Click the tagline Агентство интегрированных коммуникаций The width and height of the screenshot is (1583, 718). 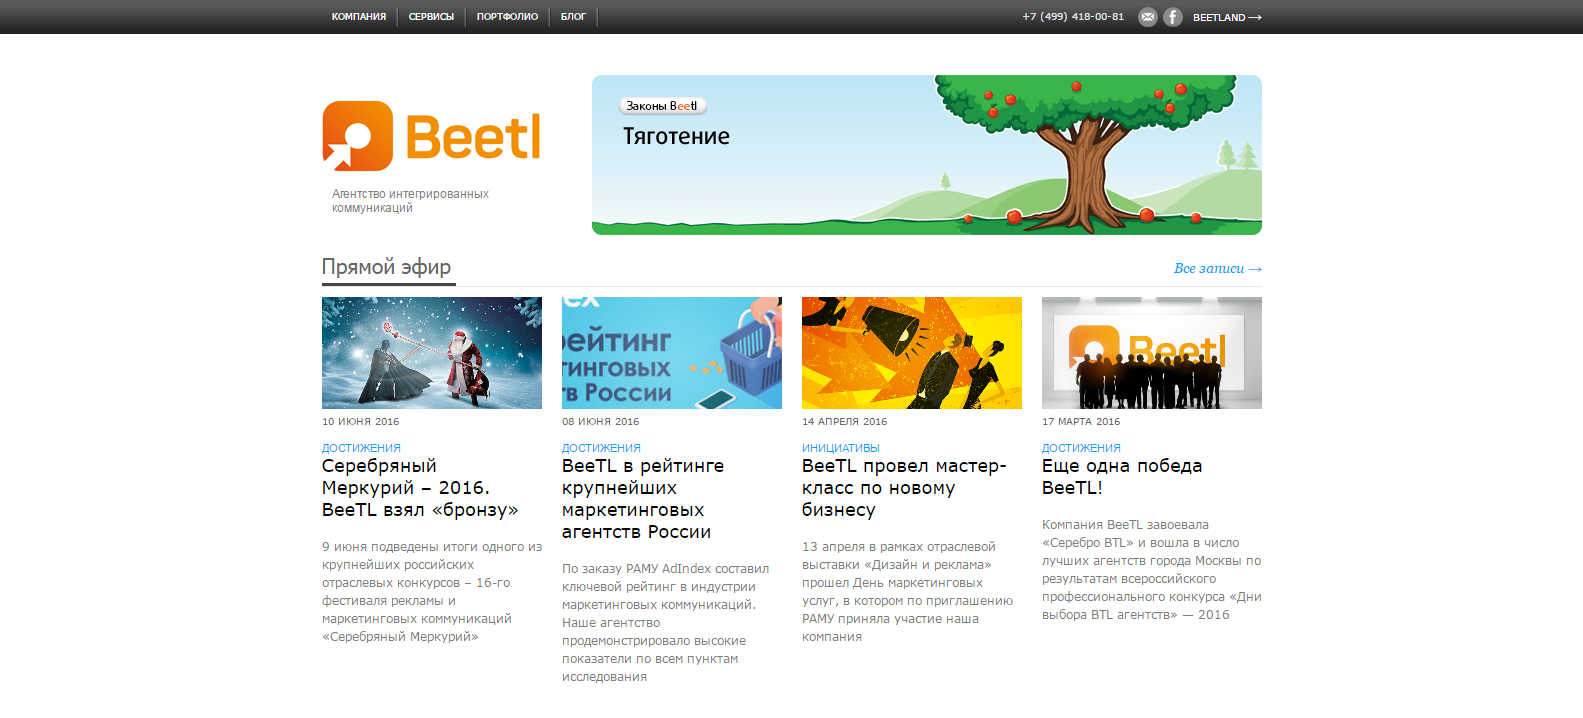coord(410,201)
